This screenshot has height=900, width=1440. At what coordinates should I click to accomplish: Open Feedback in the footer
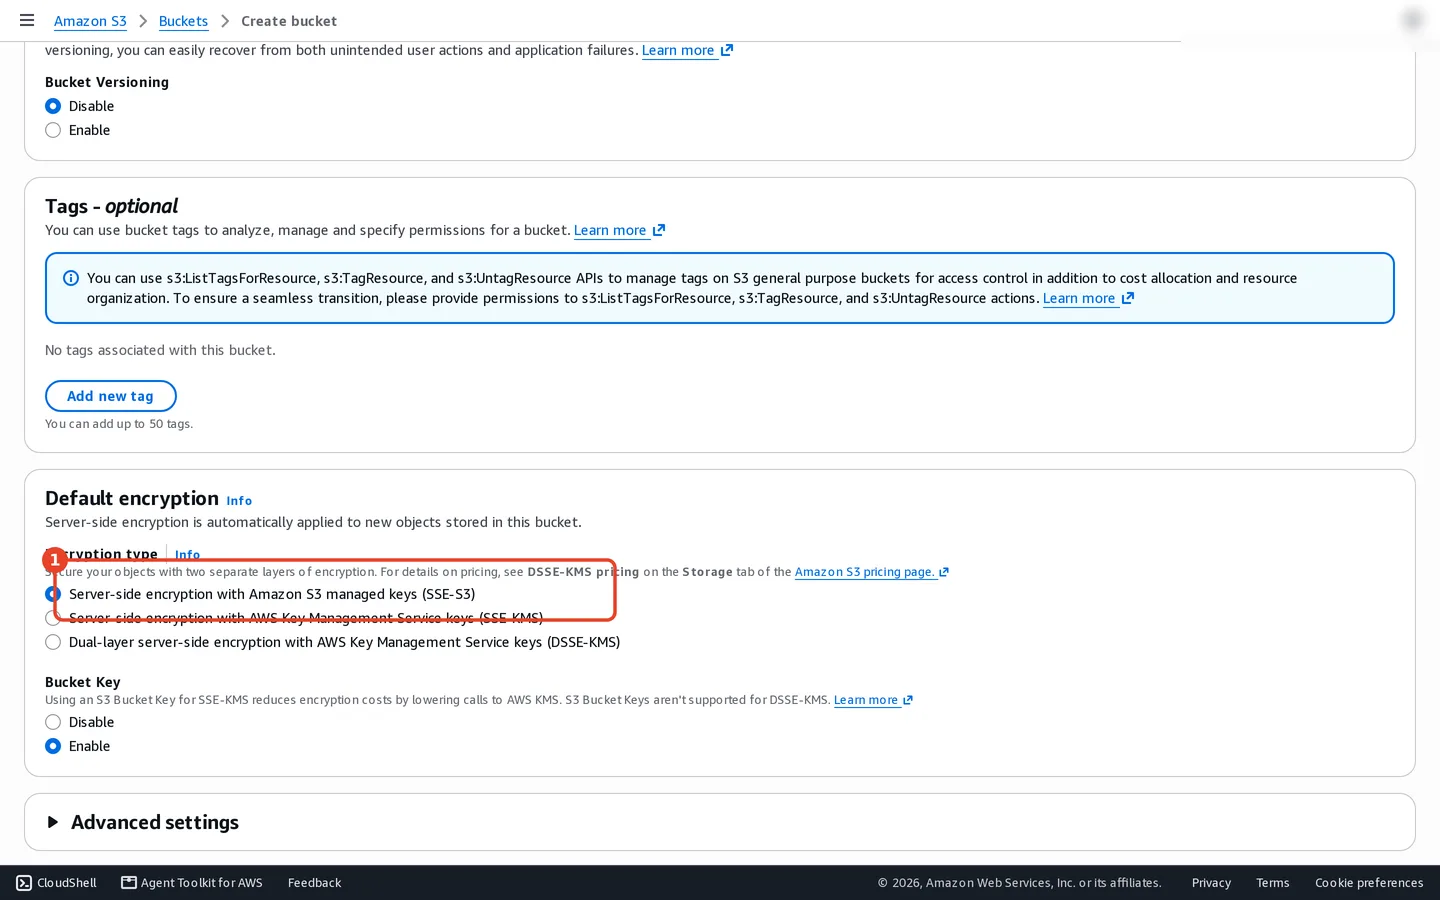[x=314, y=883]
